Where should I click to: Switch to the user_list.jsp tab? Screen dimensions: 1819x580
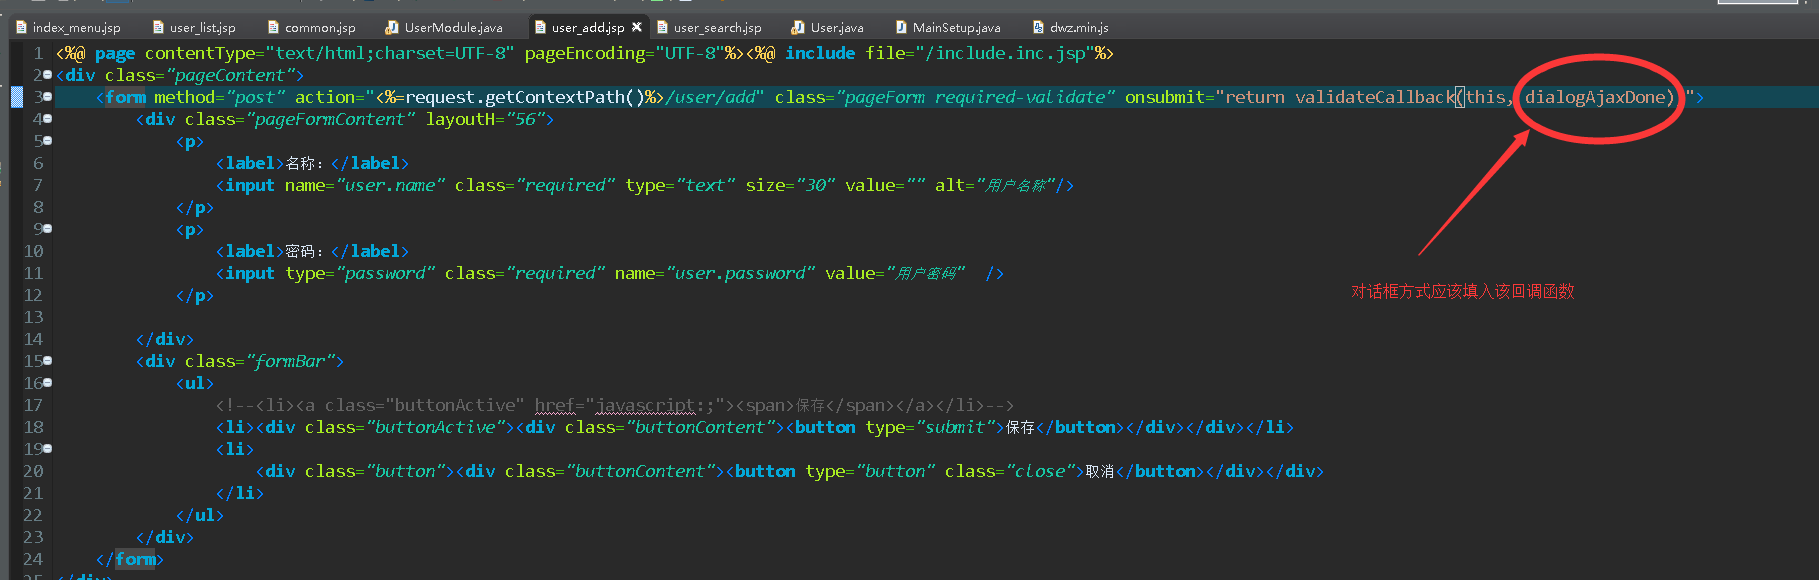pos(202,27)
